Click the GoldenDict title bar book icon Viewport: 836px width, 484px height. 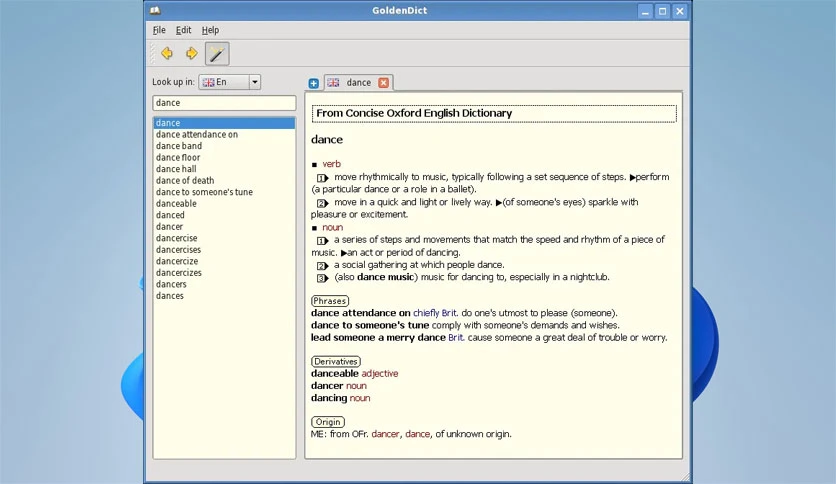tap(155, 11)
